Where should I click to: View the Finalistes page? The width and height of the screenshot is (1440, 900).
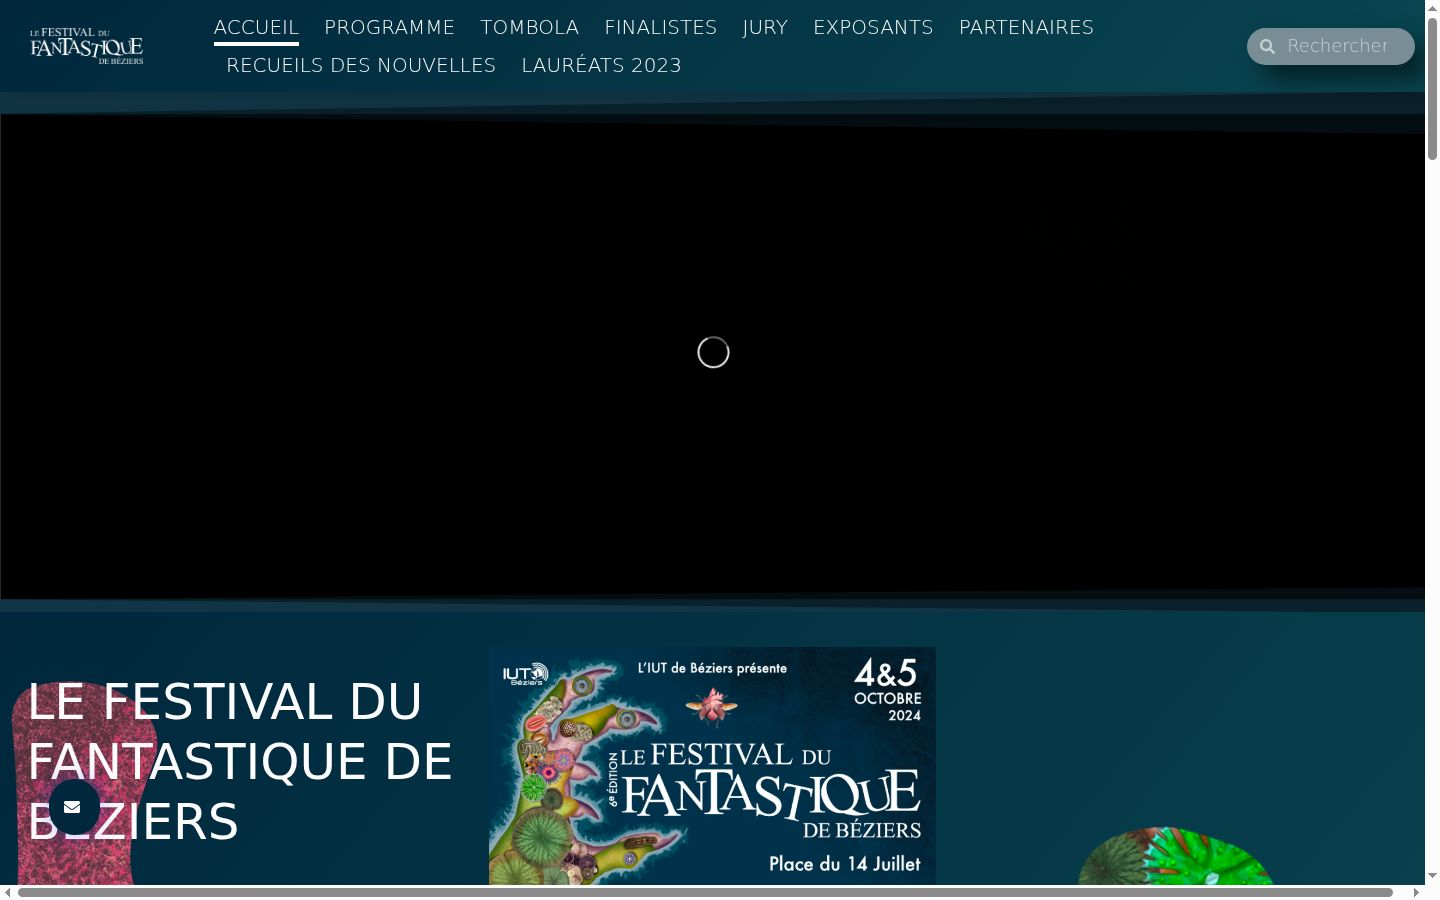coord(661,28)
